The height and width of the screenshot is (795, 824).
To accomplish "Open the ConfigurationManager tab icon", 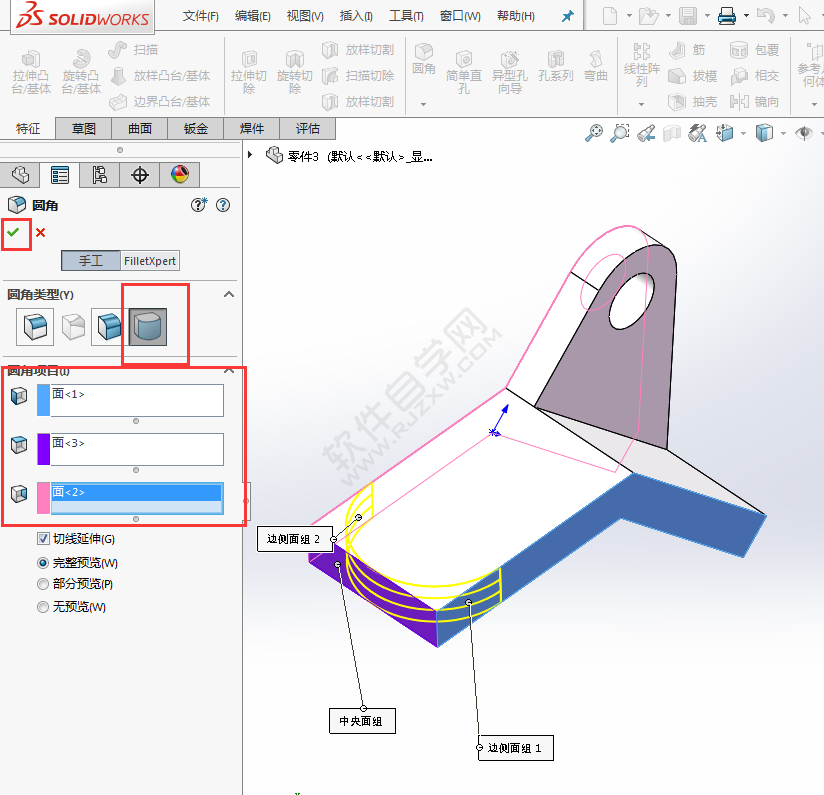I will click(x=99, y=175).
